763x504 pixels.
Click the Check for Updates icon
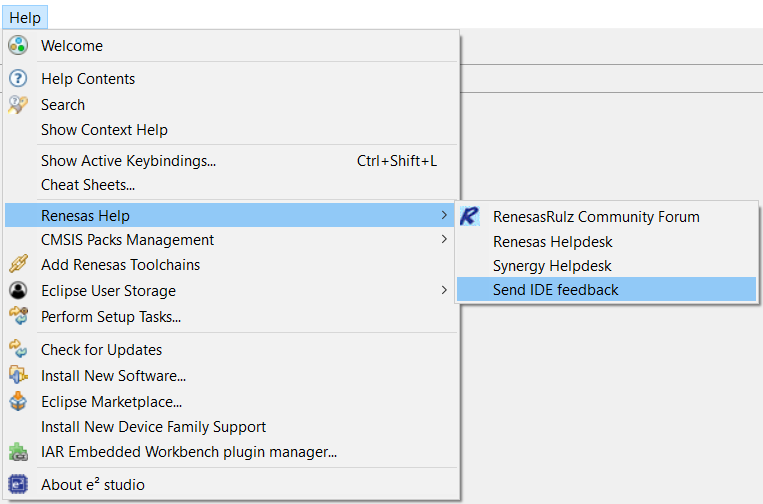pos(18,349)
